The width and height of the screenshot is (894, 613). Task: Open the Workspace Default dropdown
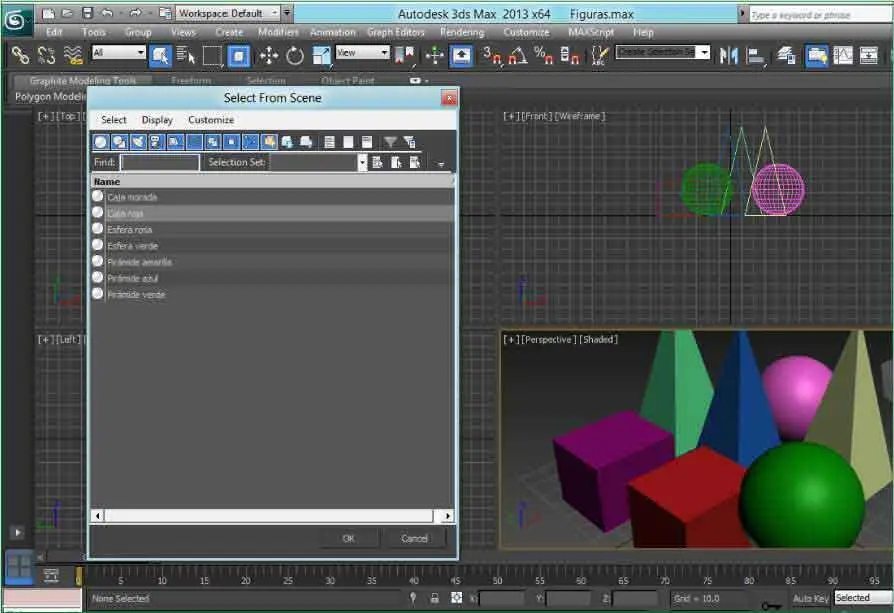228,13
